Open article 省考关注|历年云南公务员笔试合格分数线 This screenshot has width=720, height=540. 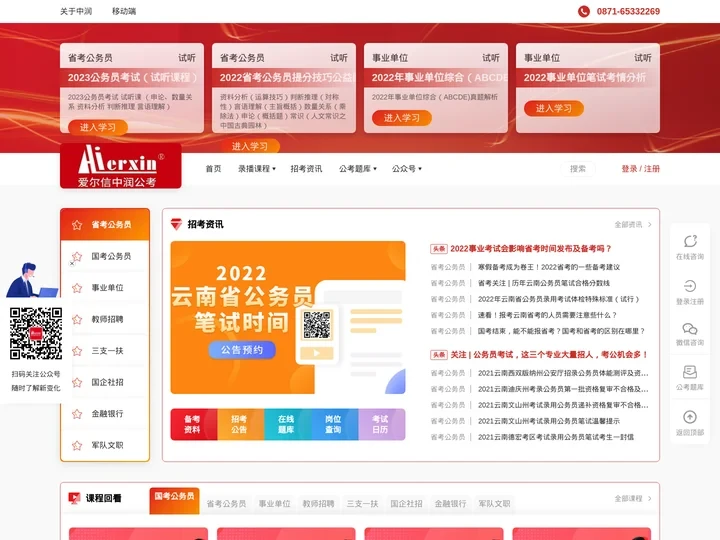544,283
